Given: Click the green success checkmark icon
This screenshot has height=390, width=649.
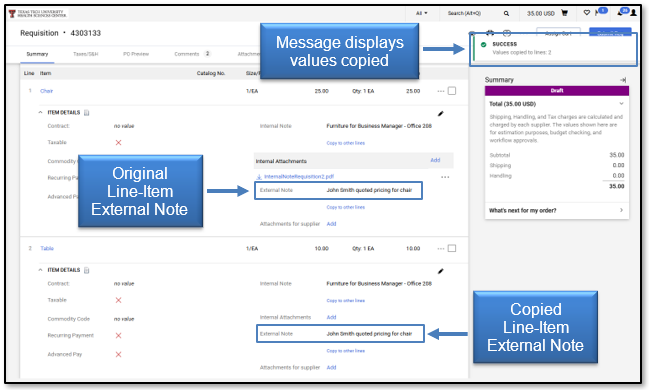Looking at the screenshot, I should tap(483, 44).
